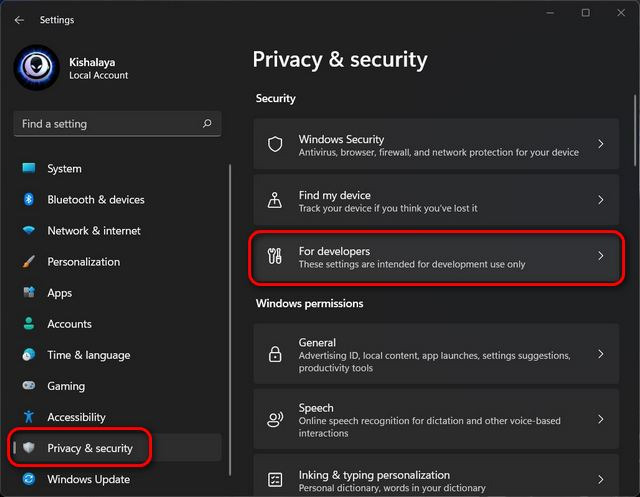Screen dimensions: 640x497
Task: Expand For developers chevron
Action: [600, 255]
